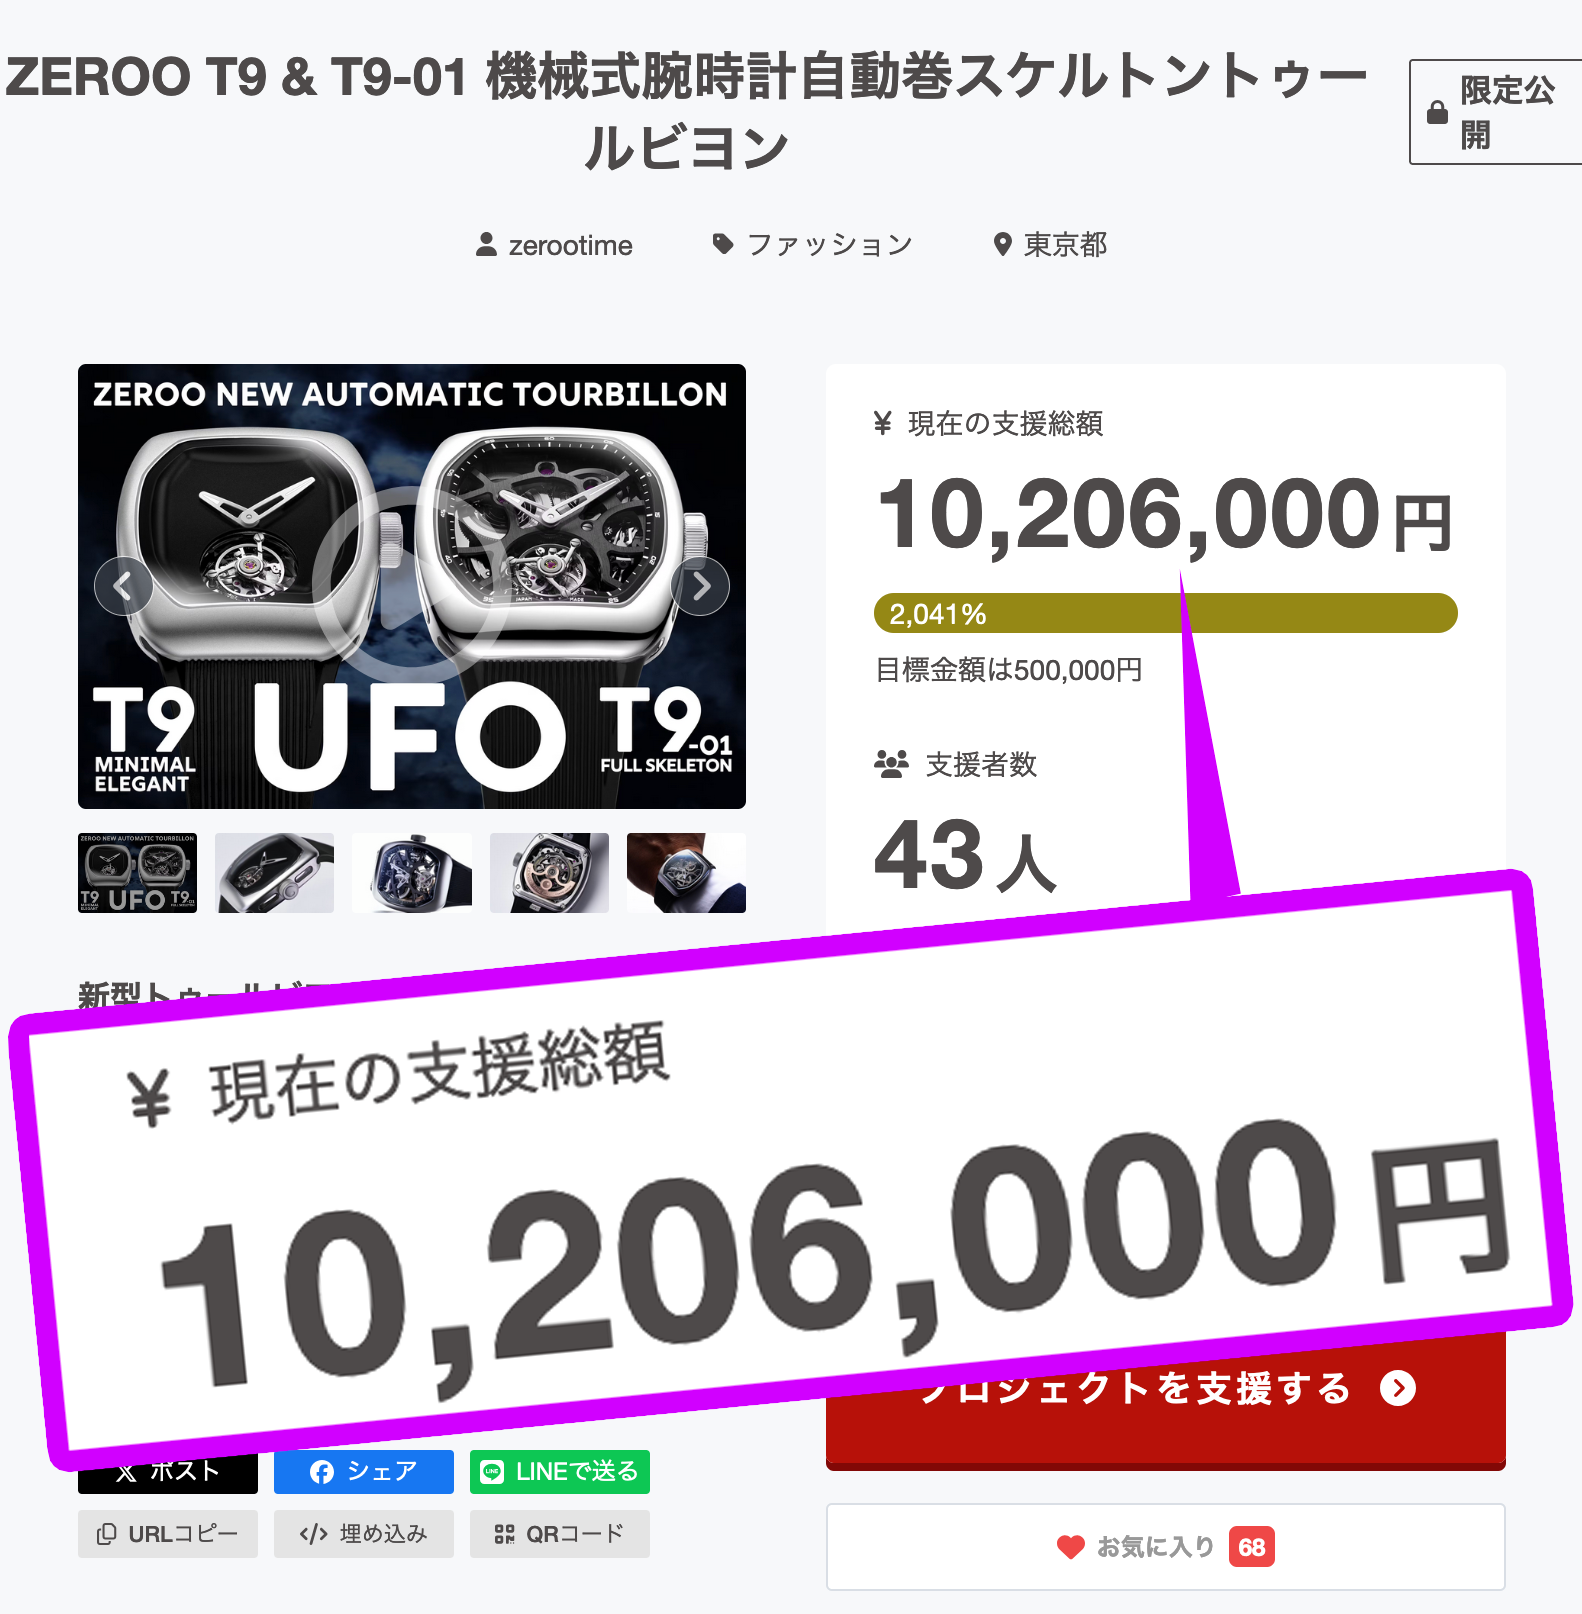
Task: Click the 2,041% funding progress bar
Action: [x=1166, y=613]
